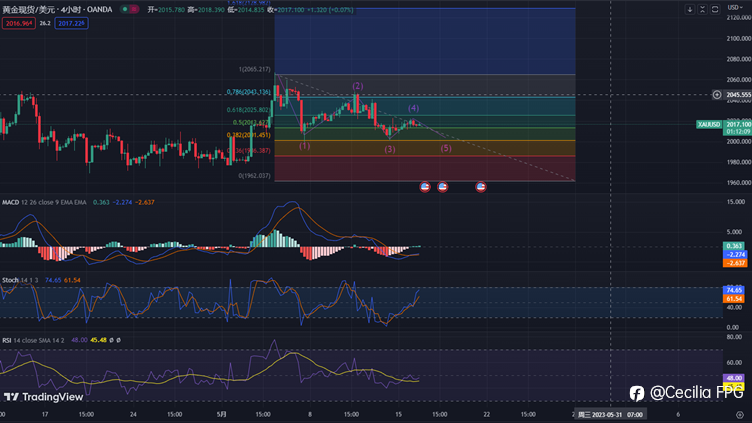Click the collapse pane arrows icon
Screen dimensions: 752x423
click(702, 9)
